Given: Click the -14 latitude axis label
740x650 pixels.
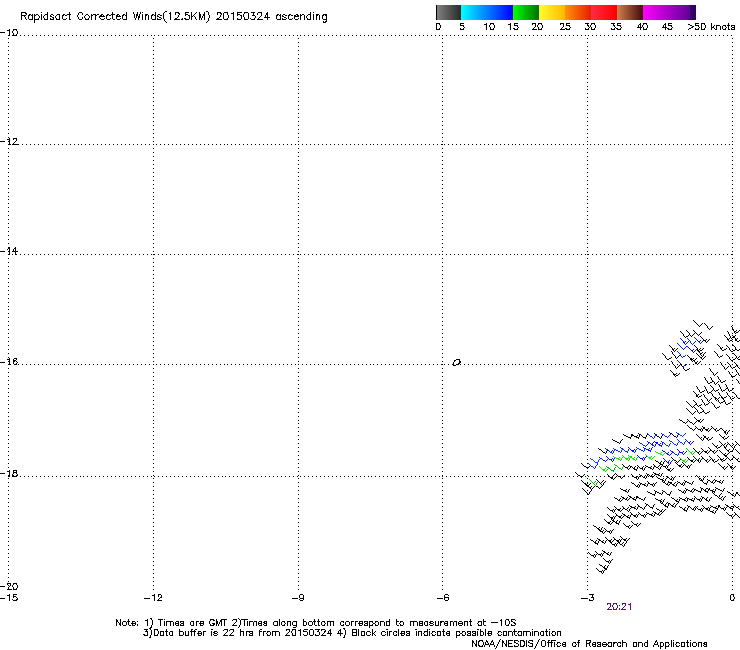Looking at the screenshot, I should coord(9,251).
